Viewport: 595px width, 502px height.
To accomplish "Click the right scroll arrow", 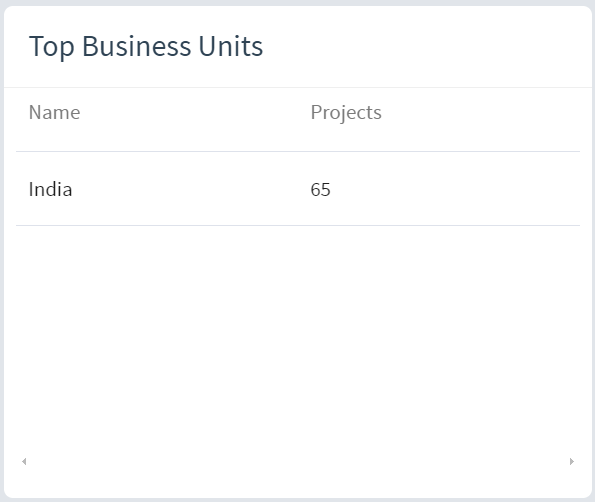I will click(x=572, y=461).
